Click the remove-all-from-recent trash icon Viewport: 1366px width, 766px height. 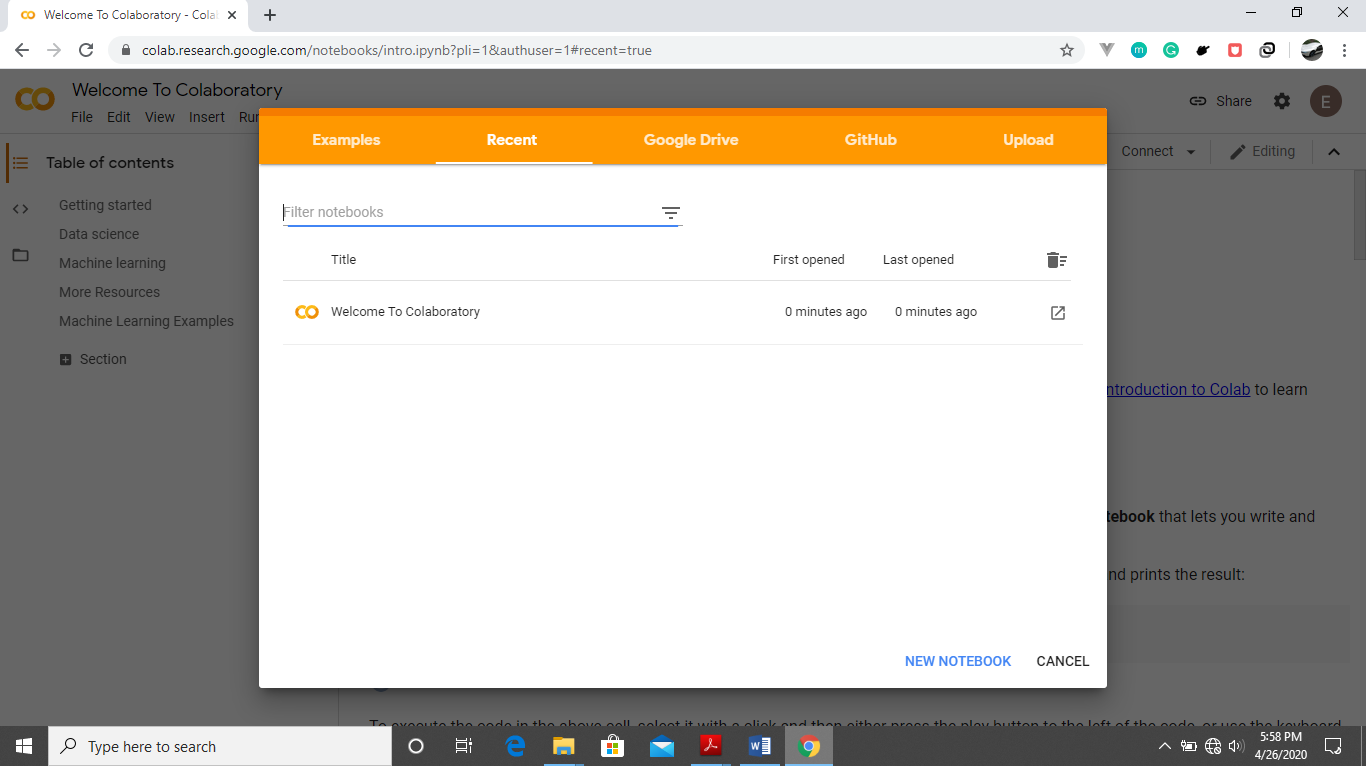point(1057,260)
